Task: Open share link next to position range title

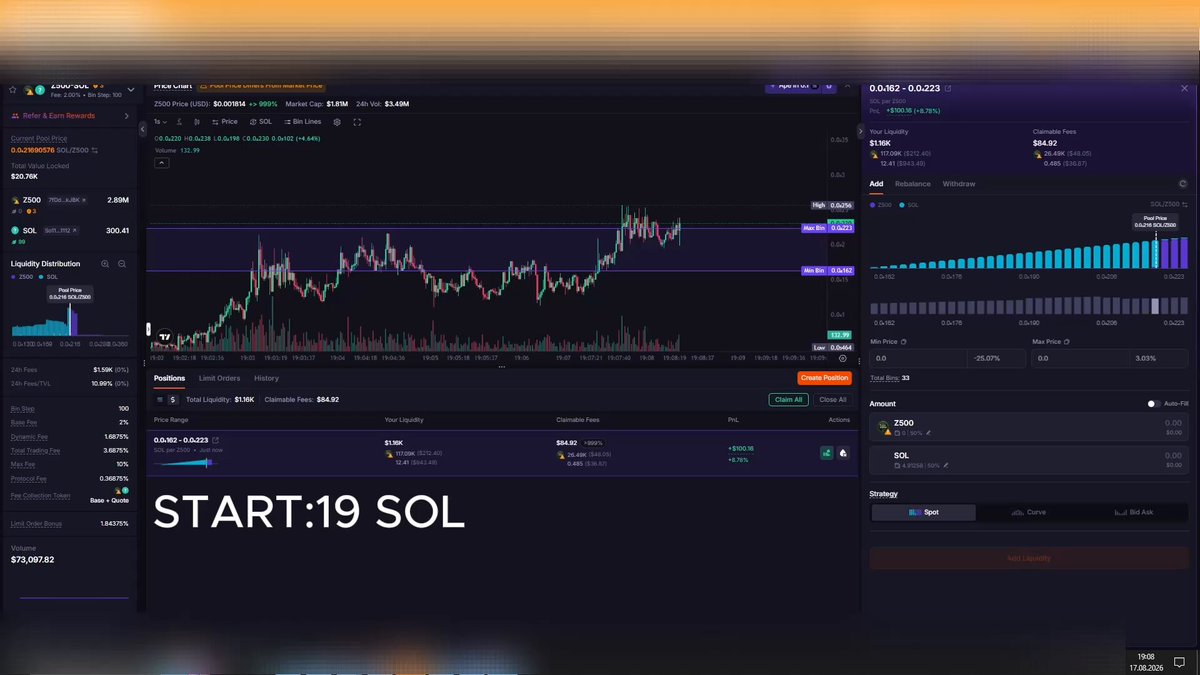Action: [948, 88]
